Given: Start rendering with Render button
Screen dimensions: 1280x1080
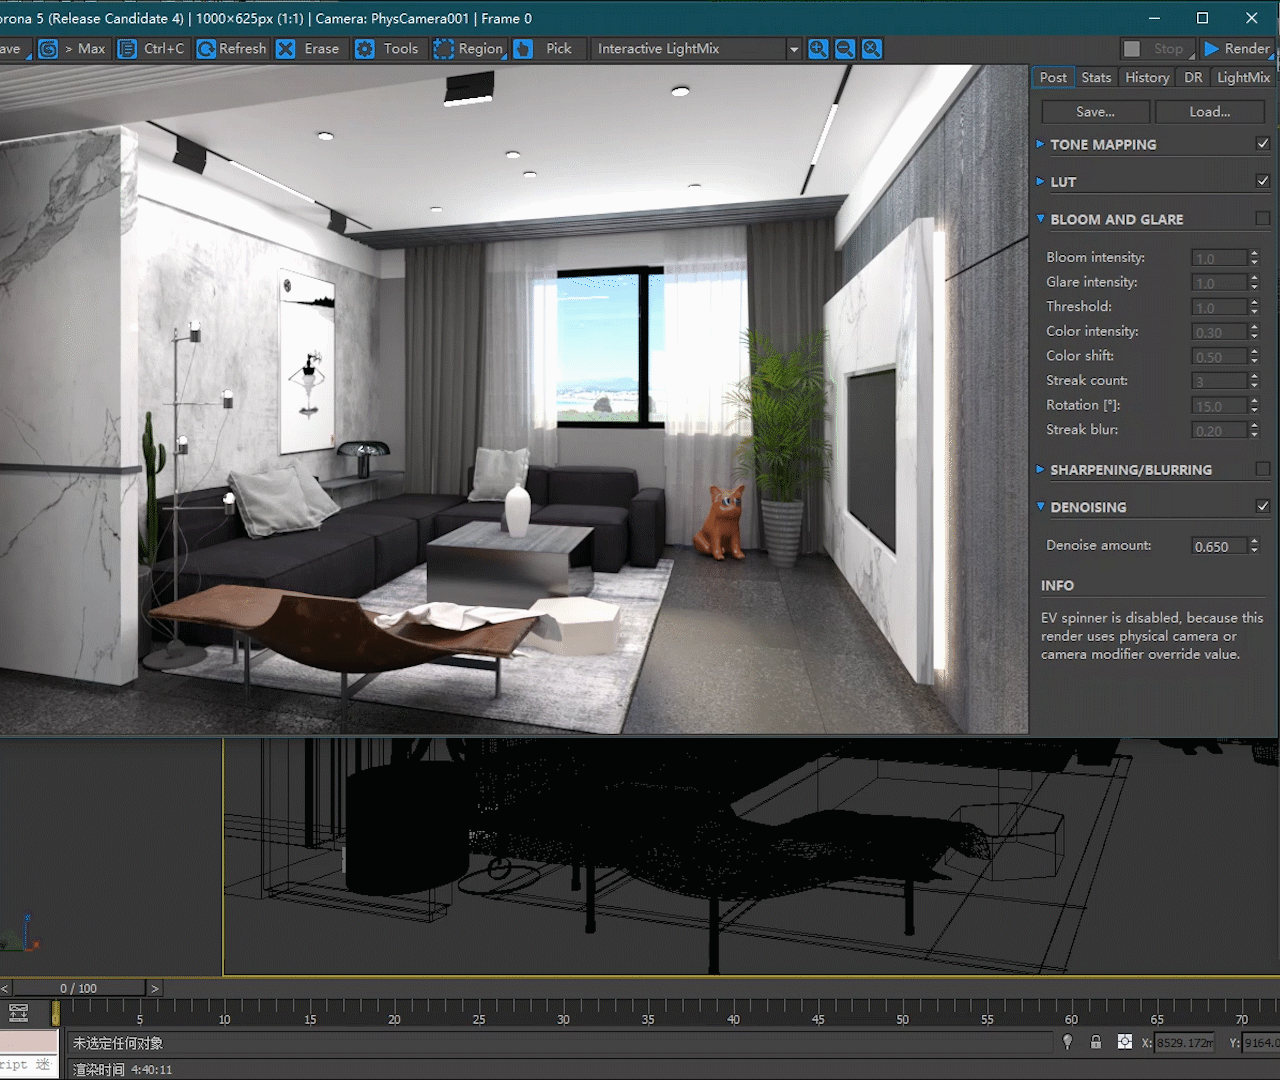Looking at the screenshot, I should click(x=1237, y=49).
